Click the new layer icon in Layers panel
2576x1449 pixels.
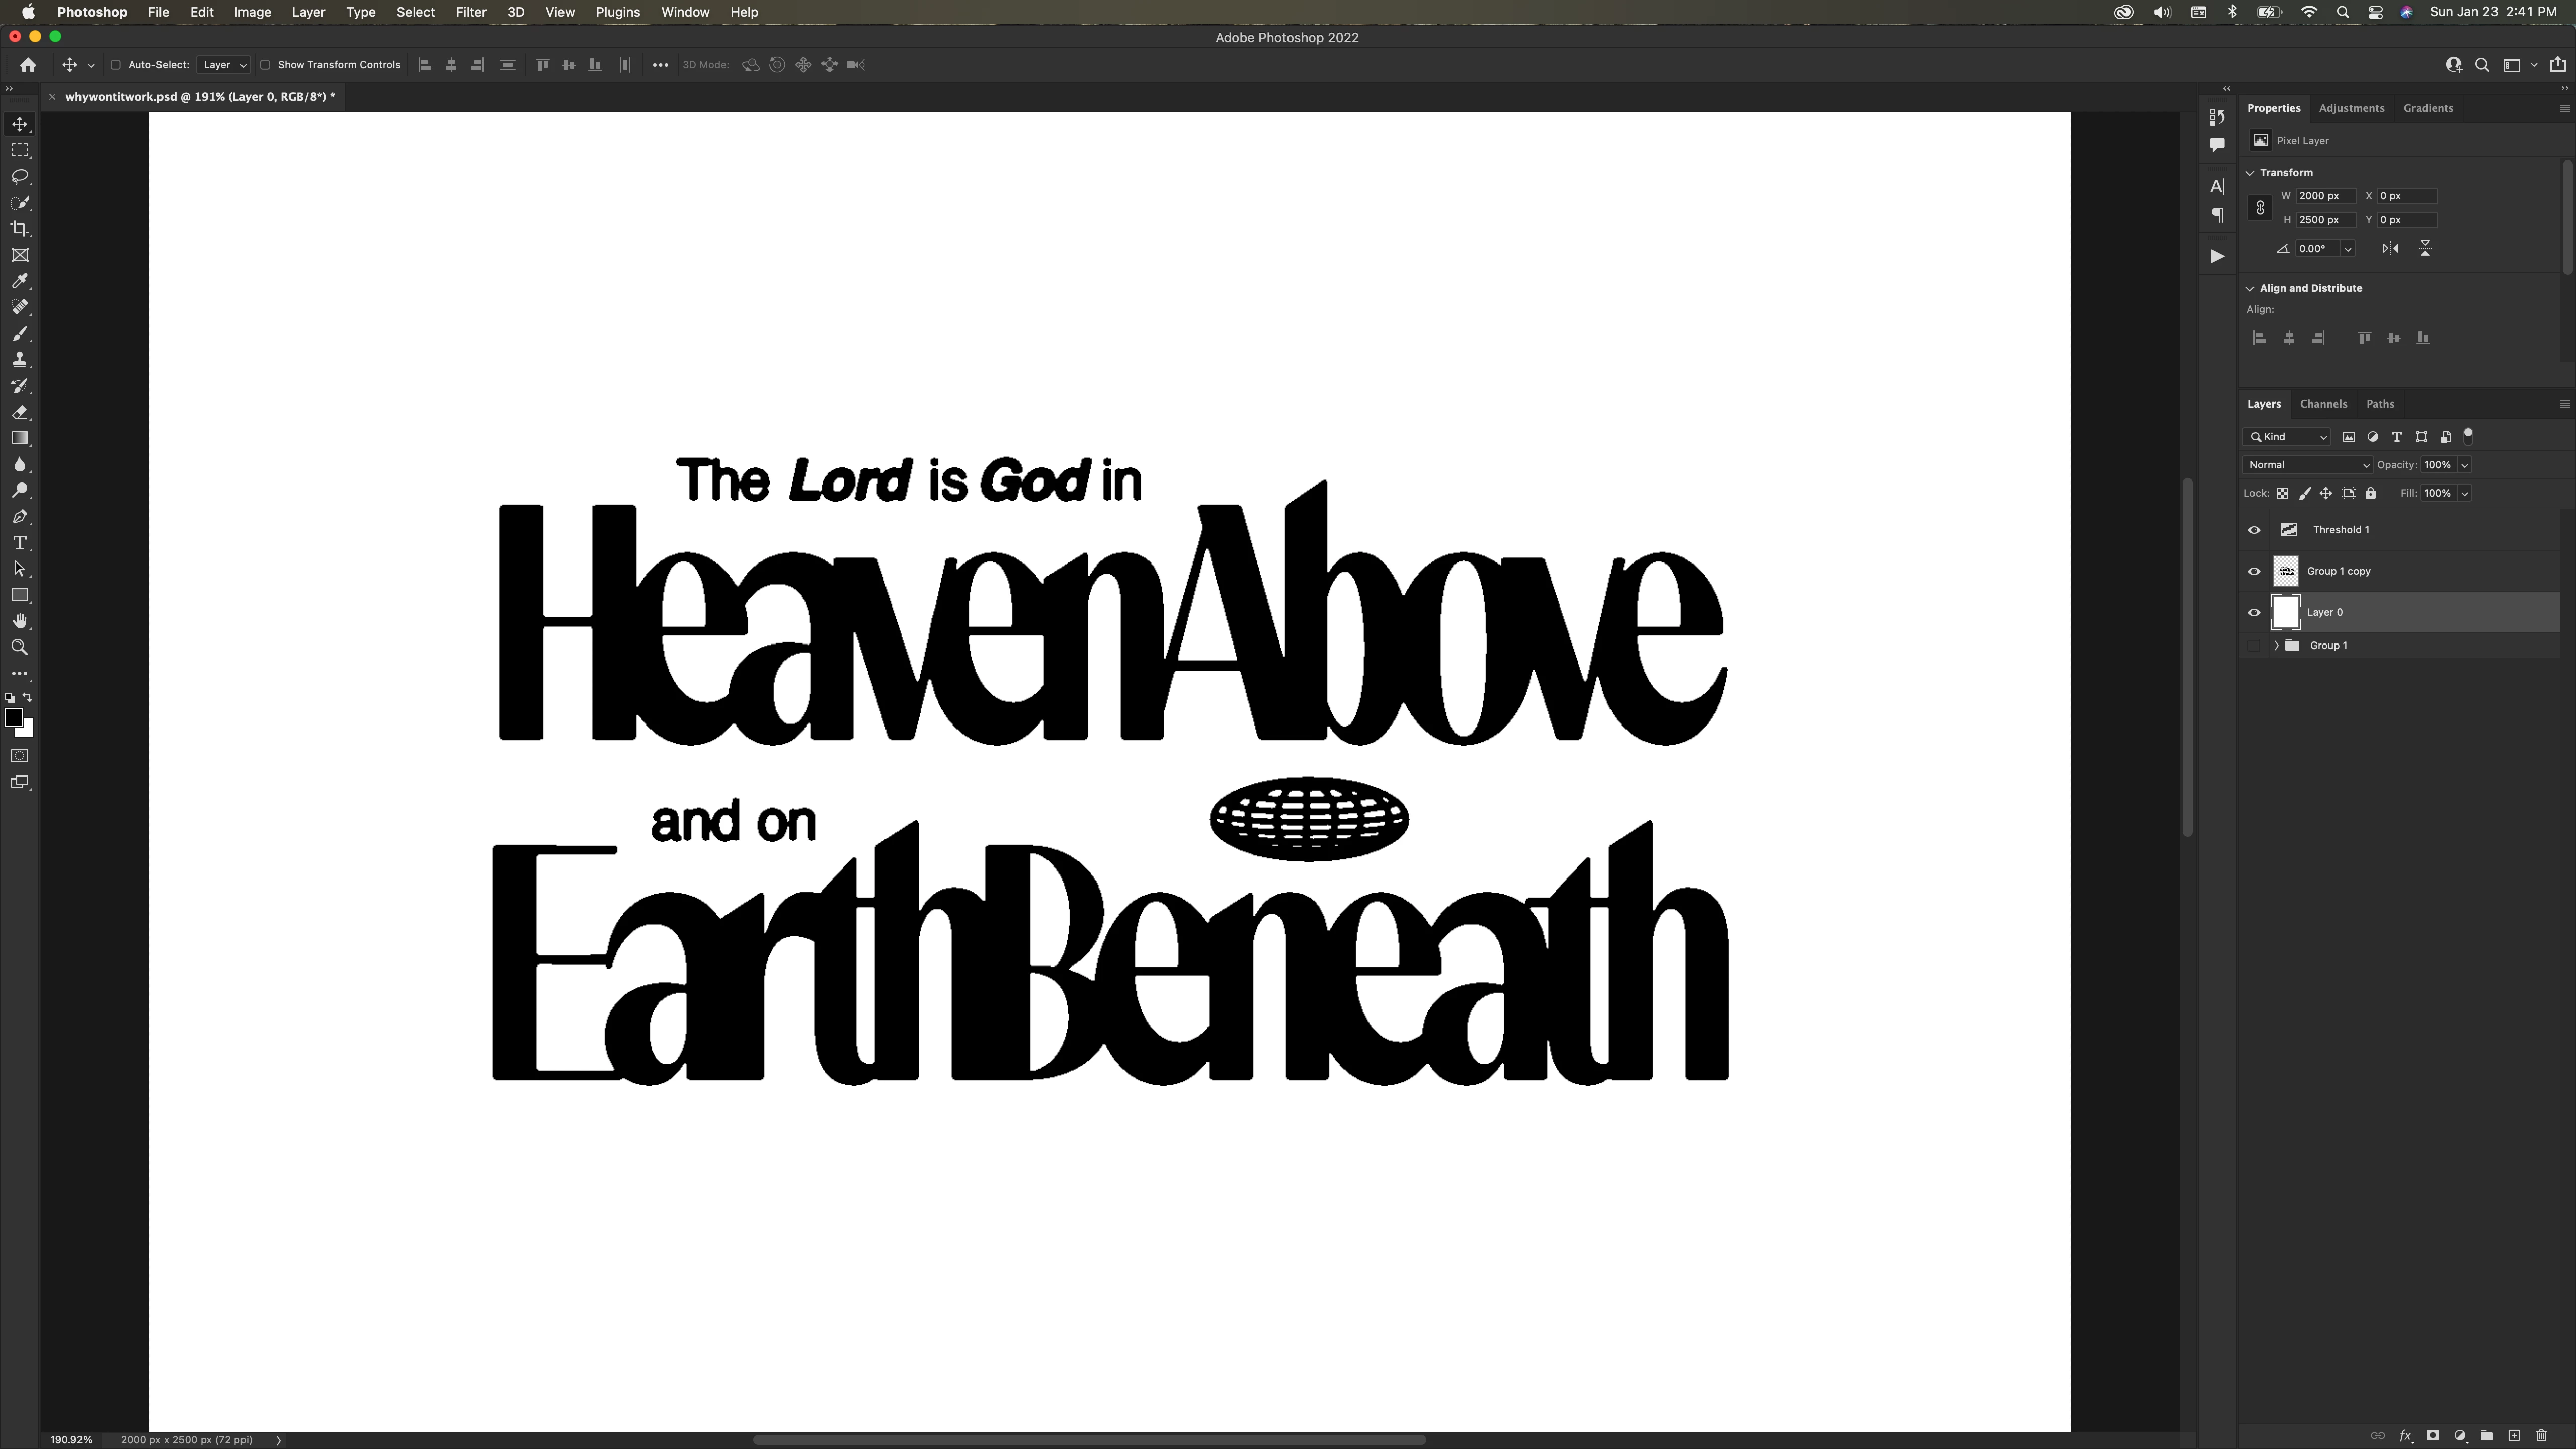2514,1436
